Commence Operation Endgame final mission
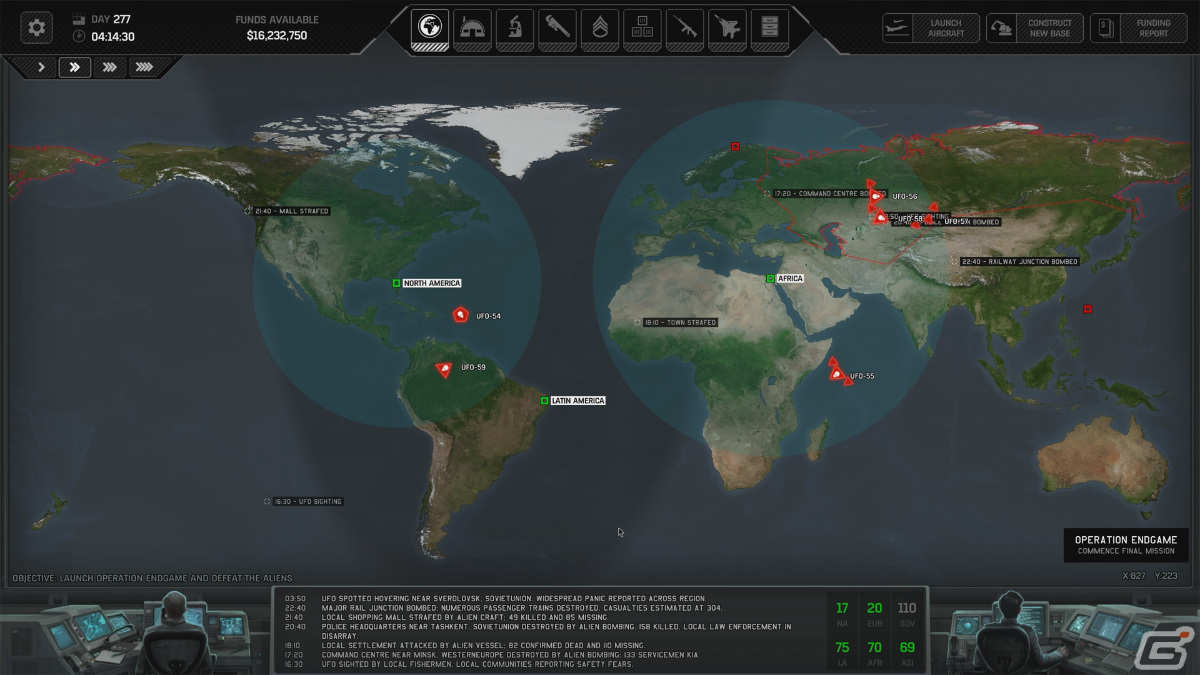Screen dimensions: 1200x675 coord(1126,545)
